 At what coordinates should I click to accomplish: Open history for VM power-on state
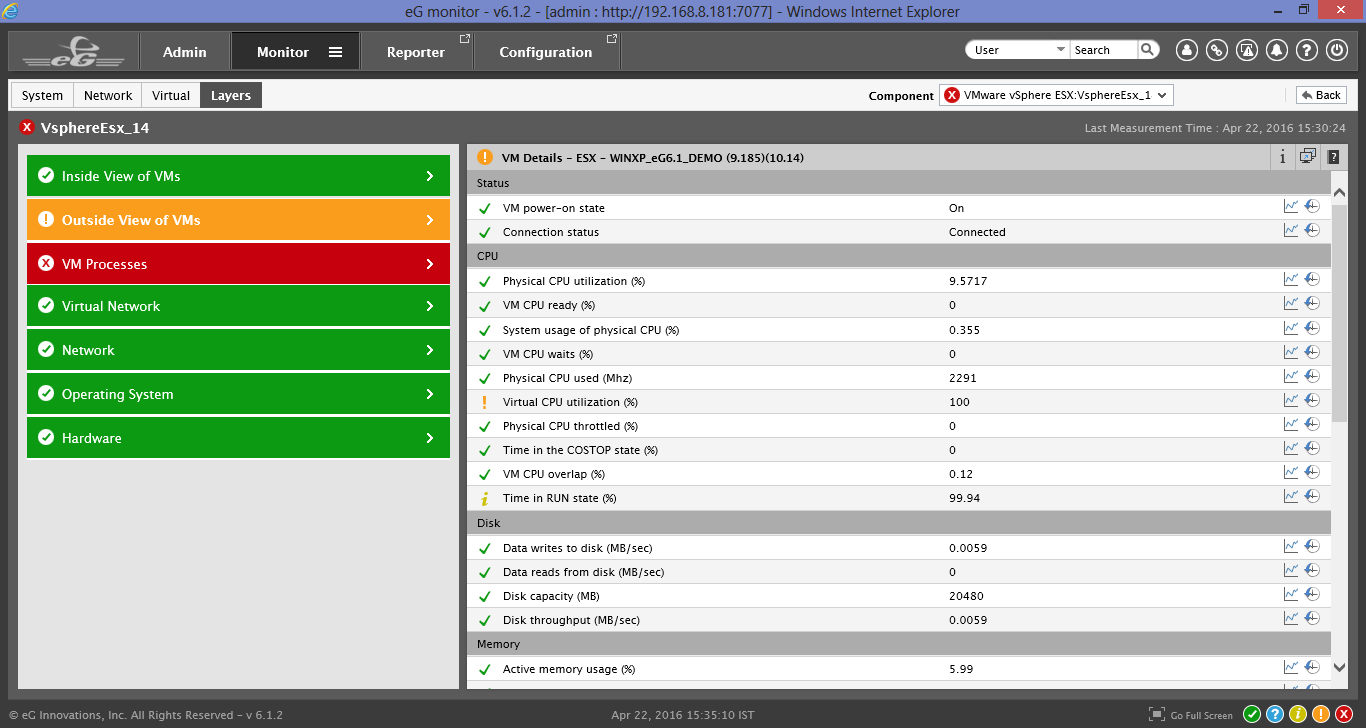click(1312, 206)
